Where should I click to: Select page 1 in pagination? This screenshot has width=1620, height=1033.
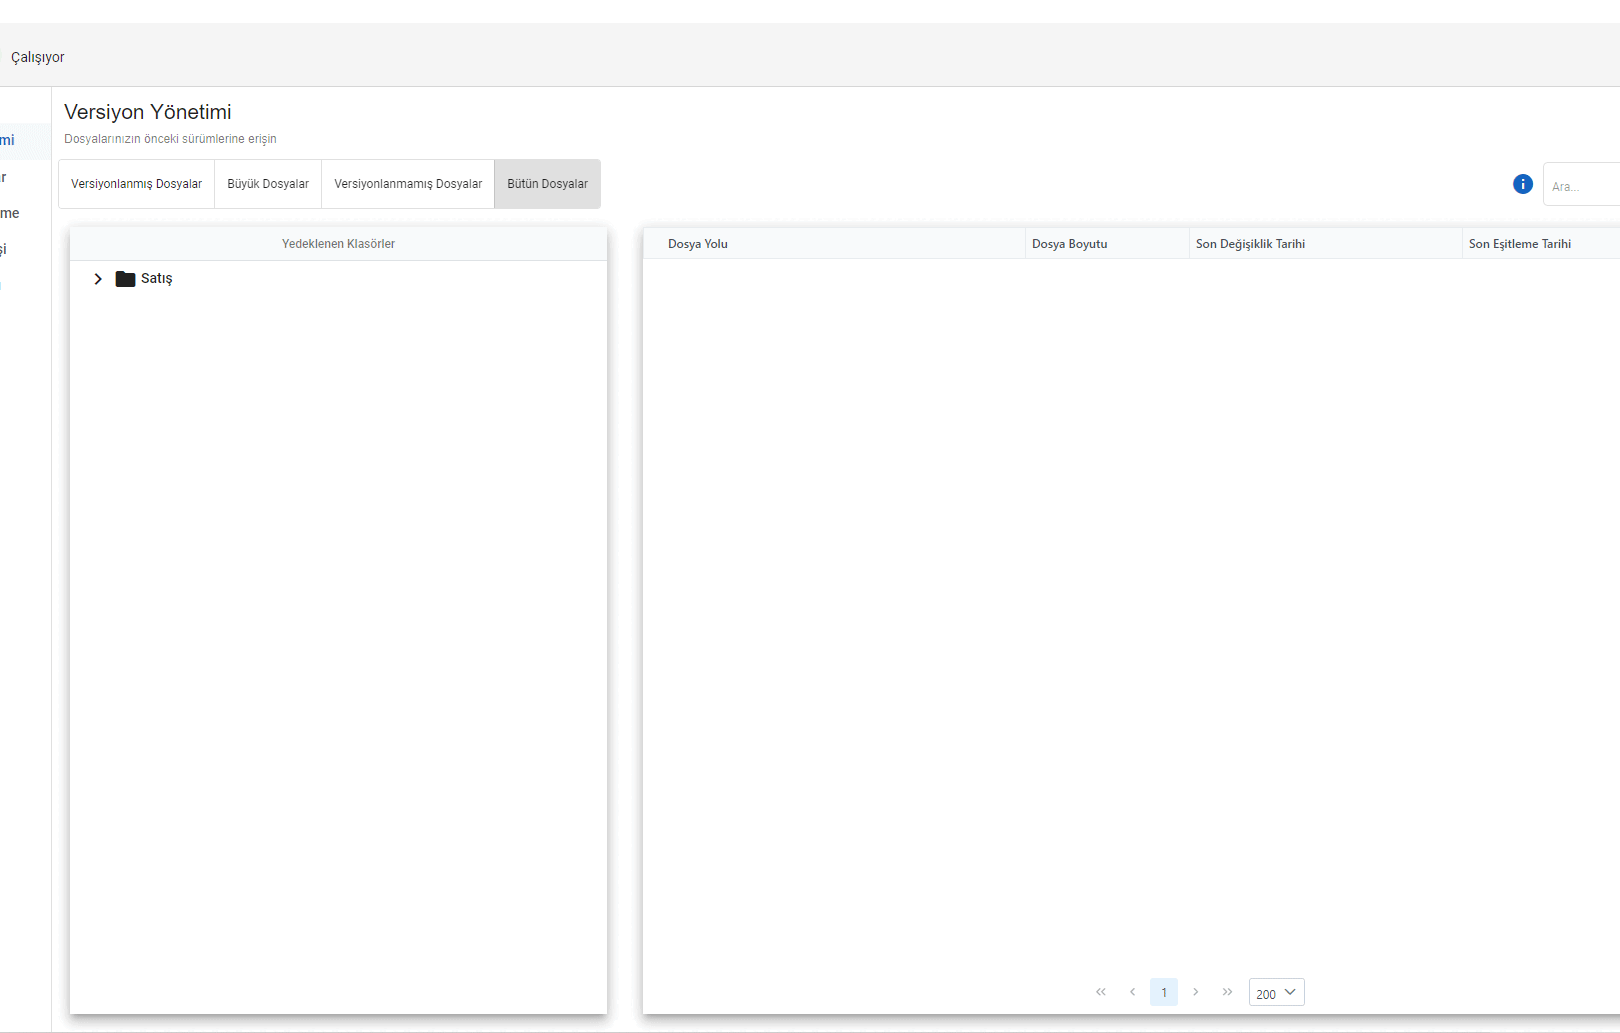pos(1163,992)
